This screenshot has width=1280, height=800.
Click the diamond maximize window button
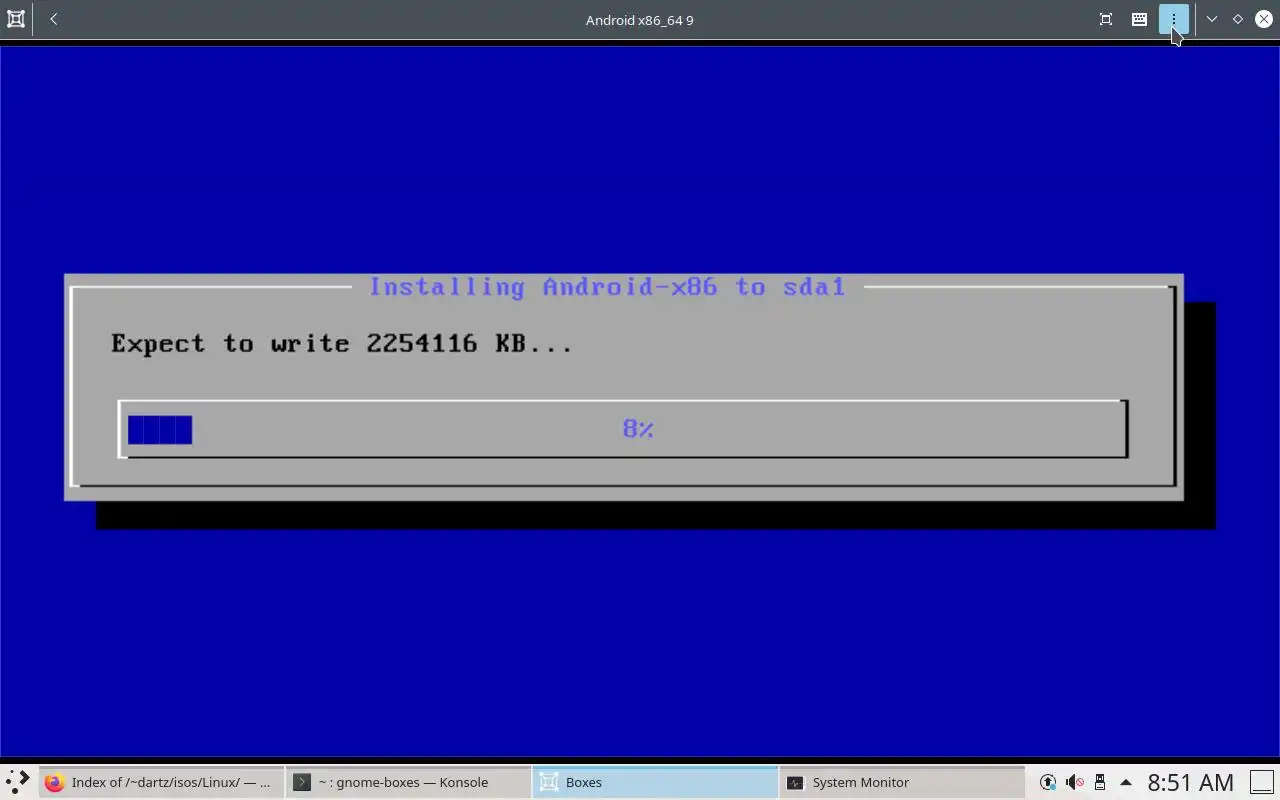coord(1238,19)
